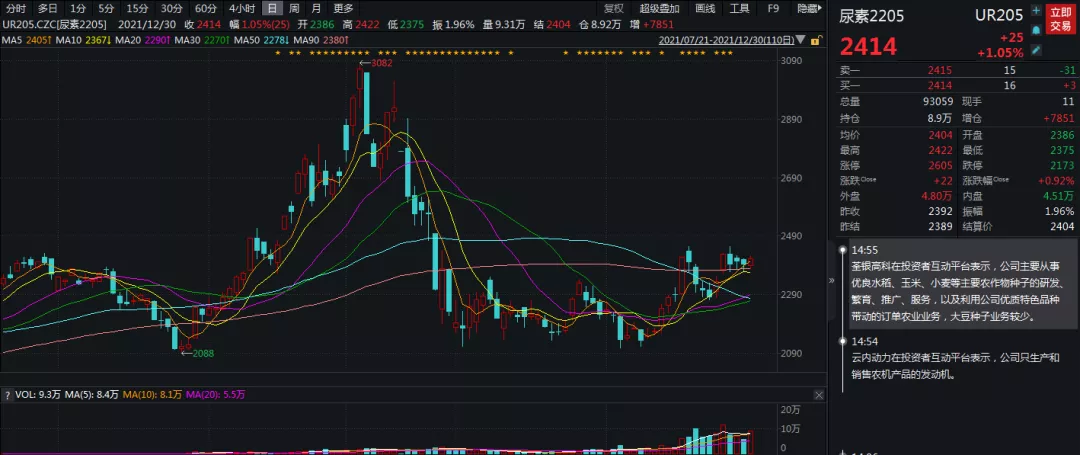This screenshot has width=1080, height=455.
Task: Open the F9 in-depth data view
Action: (x=773, y=8)
